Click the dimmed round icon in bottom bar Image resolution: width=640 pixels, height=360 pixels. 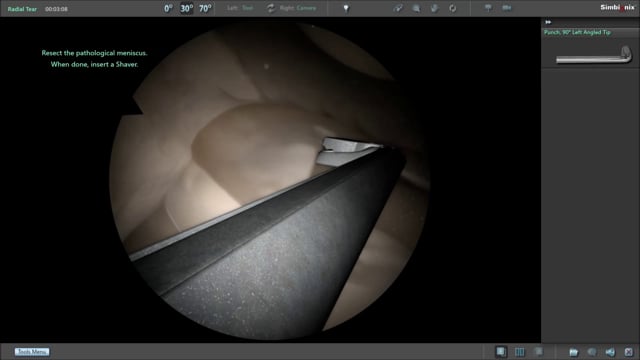click(592, 352)
